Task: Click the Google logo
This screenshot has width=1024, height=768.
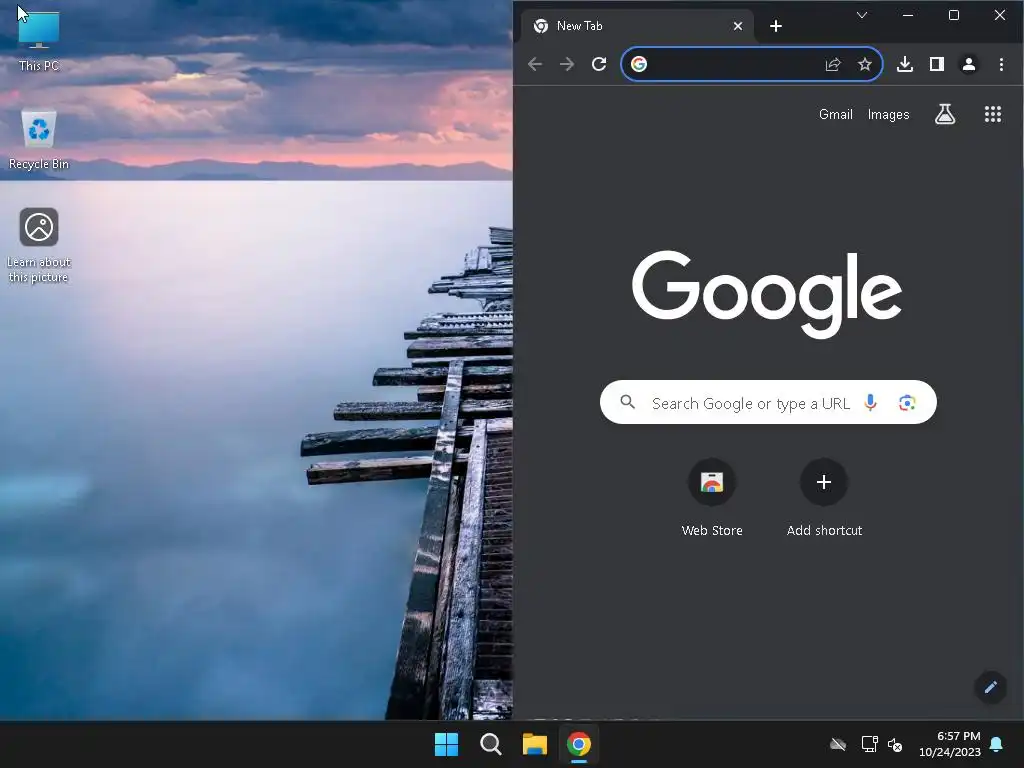Action: tap(767, 295)
